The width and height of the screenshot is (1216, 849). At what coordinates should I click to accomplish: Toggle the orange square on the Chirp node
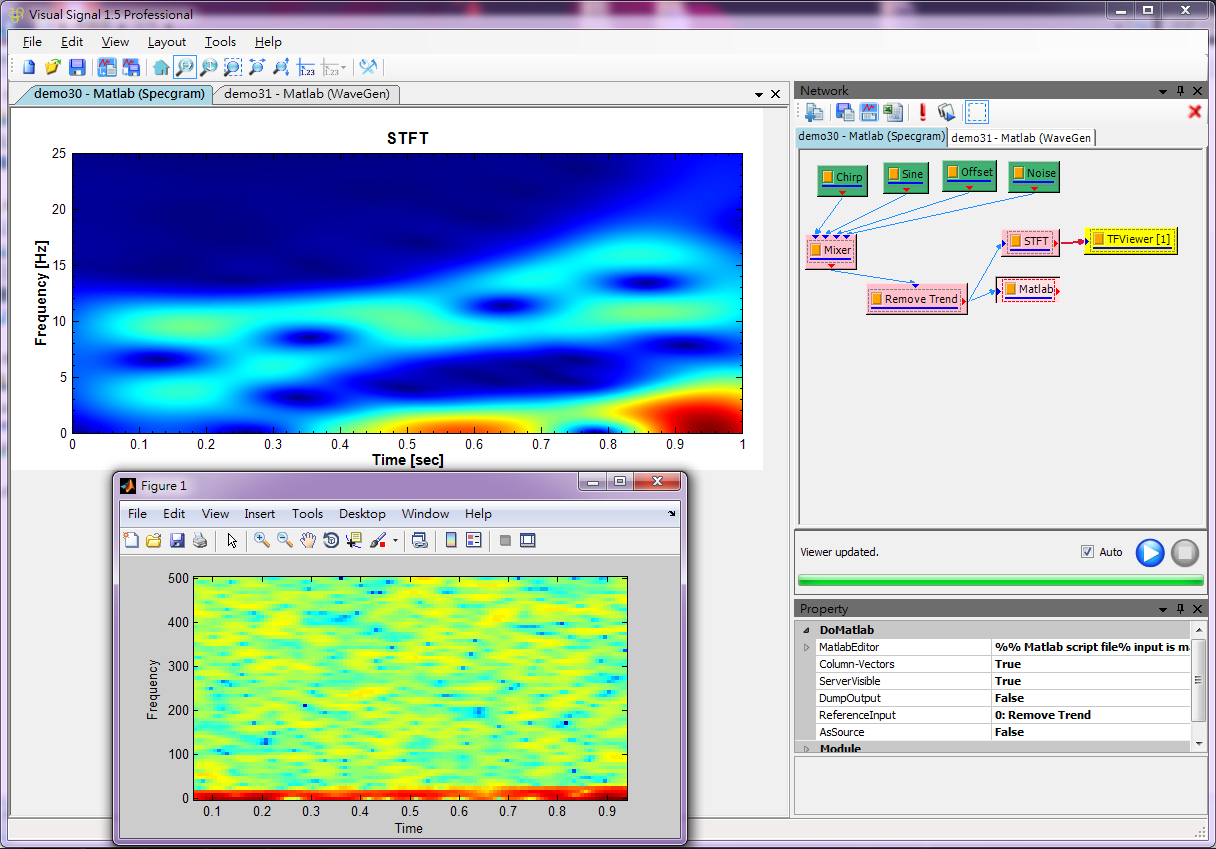(827, 177)
